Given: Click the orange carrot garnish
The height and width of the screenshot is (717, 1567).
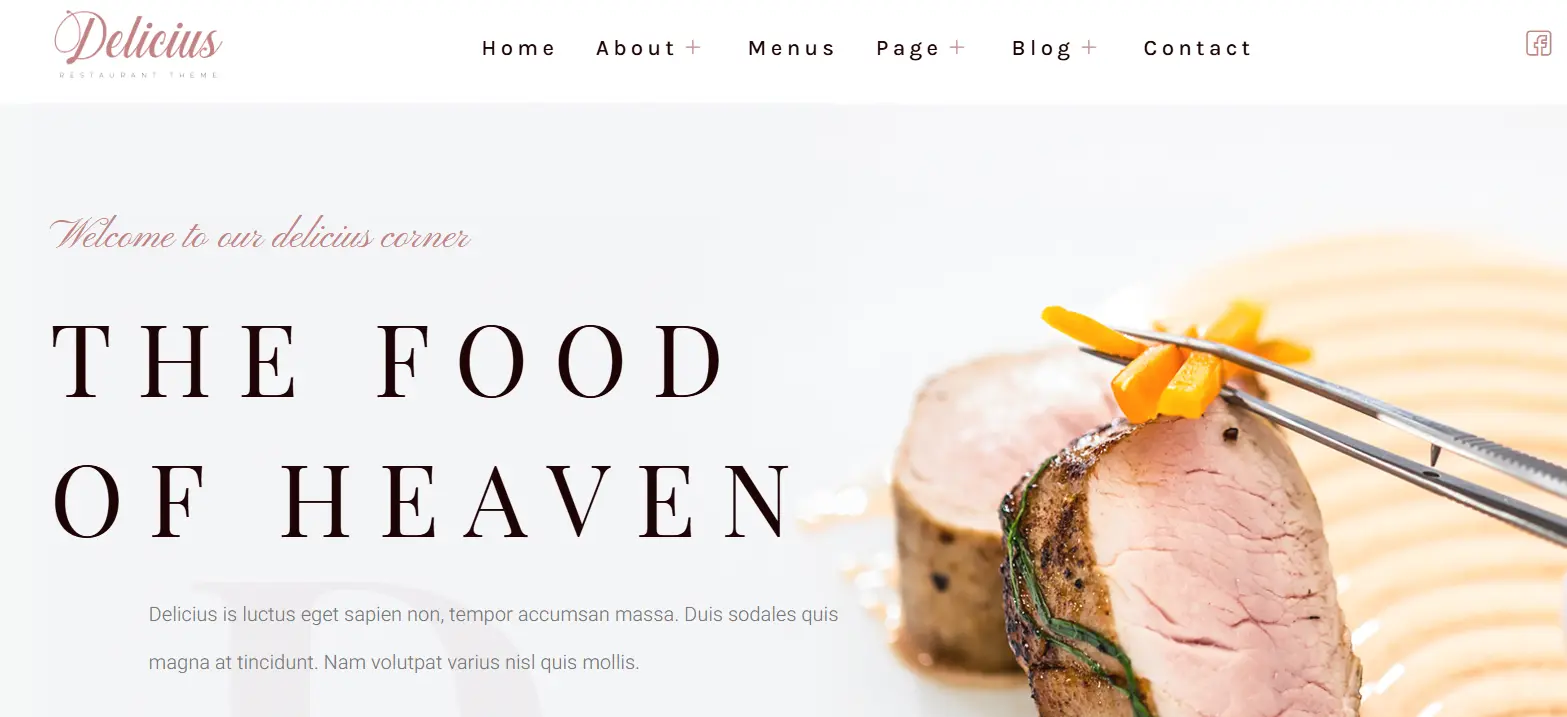Looking at the screenshot, I should point(1175,360).
